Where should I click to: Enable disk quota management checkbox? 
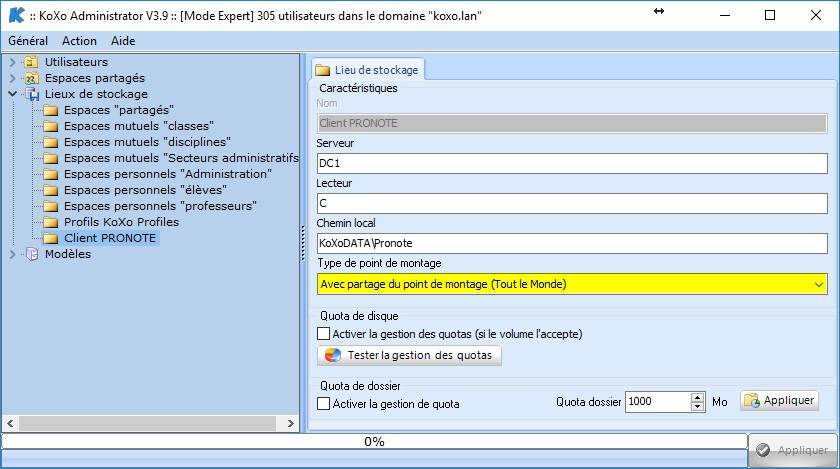[324, 334]
